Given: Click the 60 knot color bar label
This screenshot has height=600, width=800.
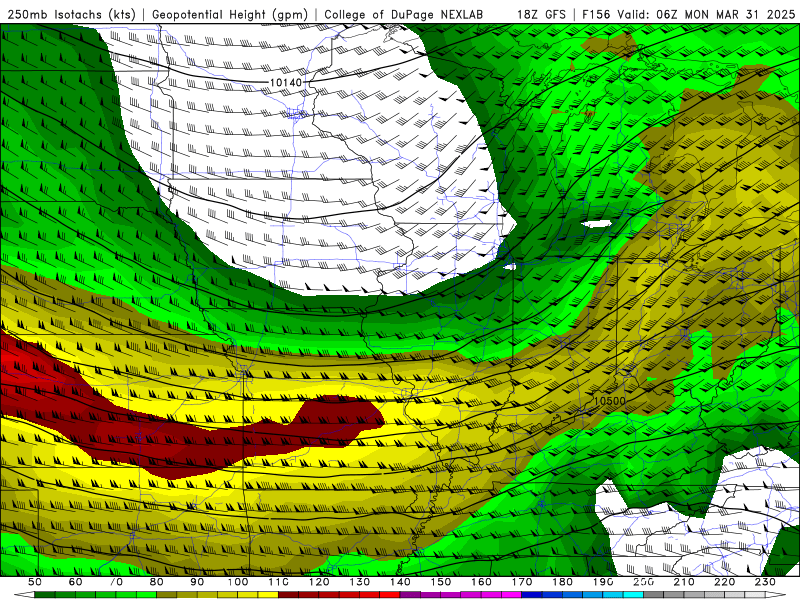Looking at the screenshot, I should [75, 582].
